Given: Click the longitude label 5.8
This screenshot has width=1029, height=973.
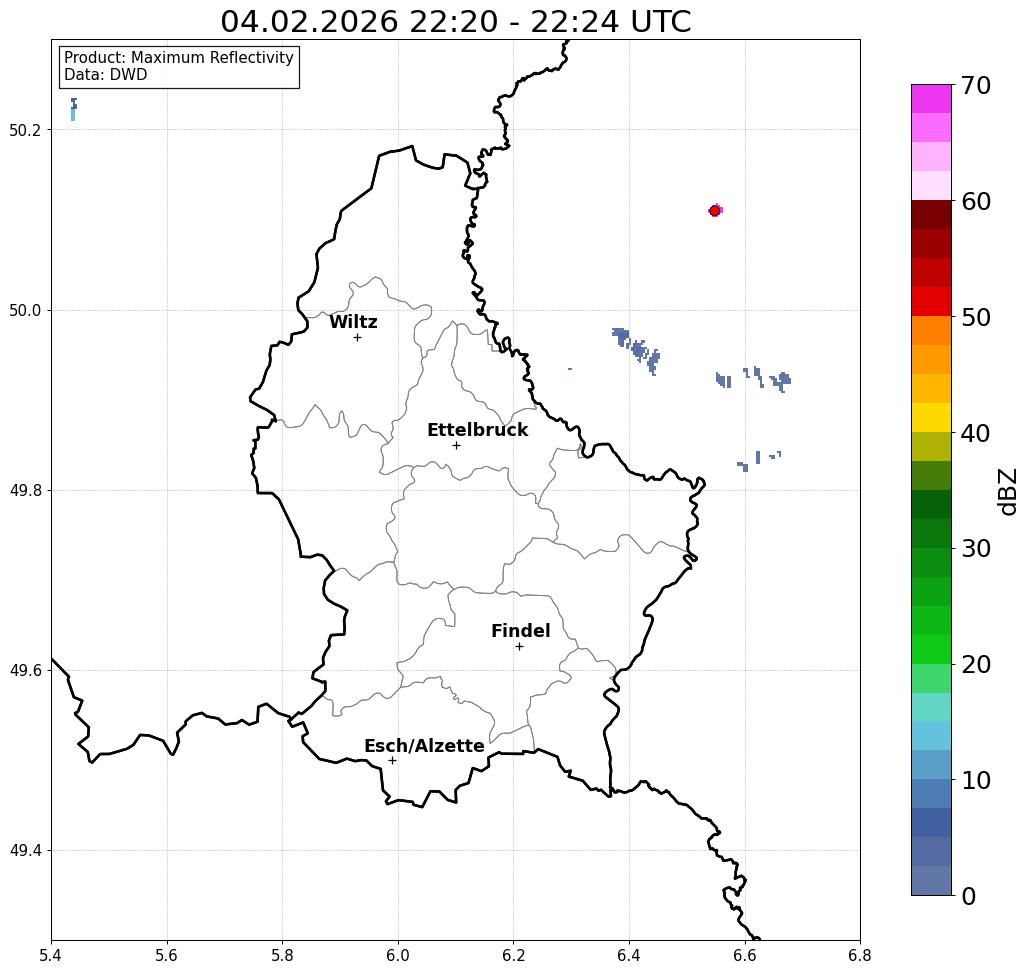Looking at the screenshot, I should click(282, 955).
